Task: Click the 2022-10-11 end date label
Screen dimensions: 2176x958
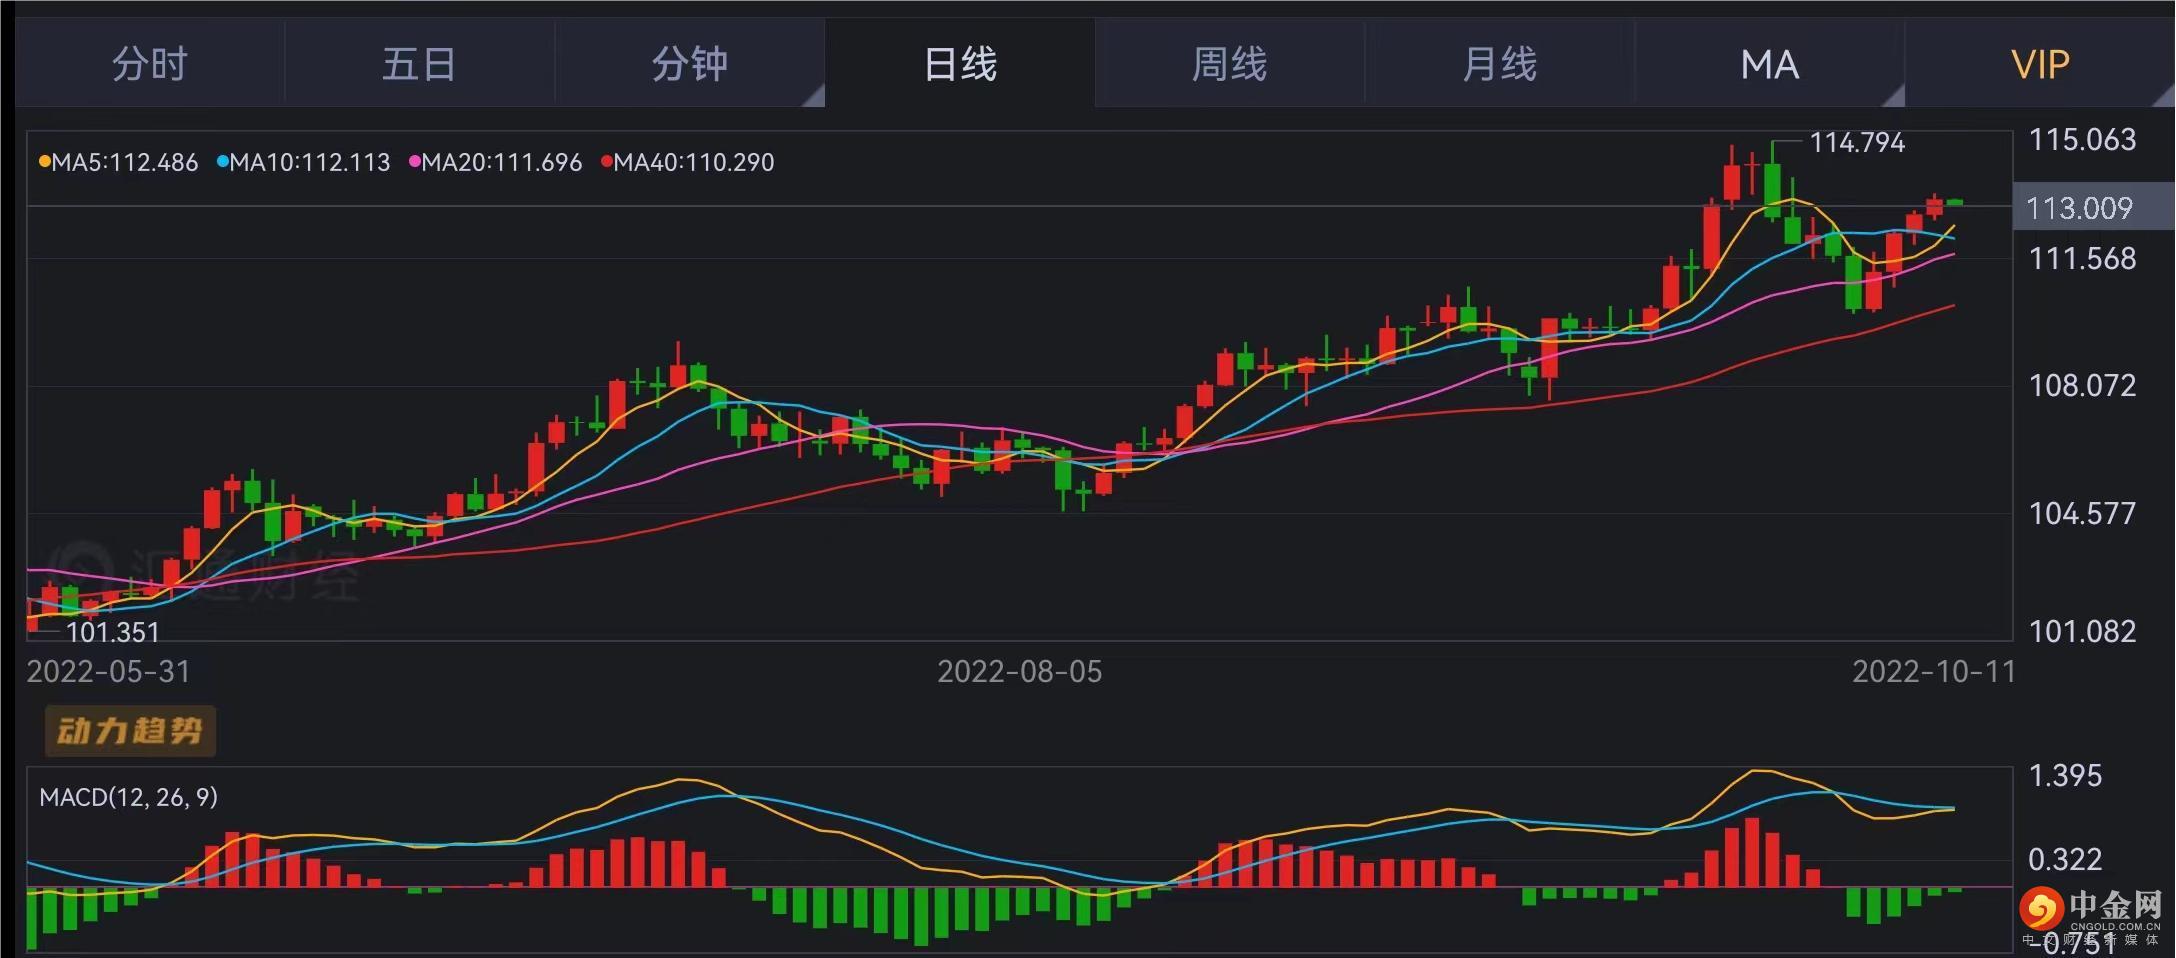Action: point(1933,671)
